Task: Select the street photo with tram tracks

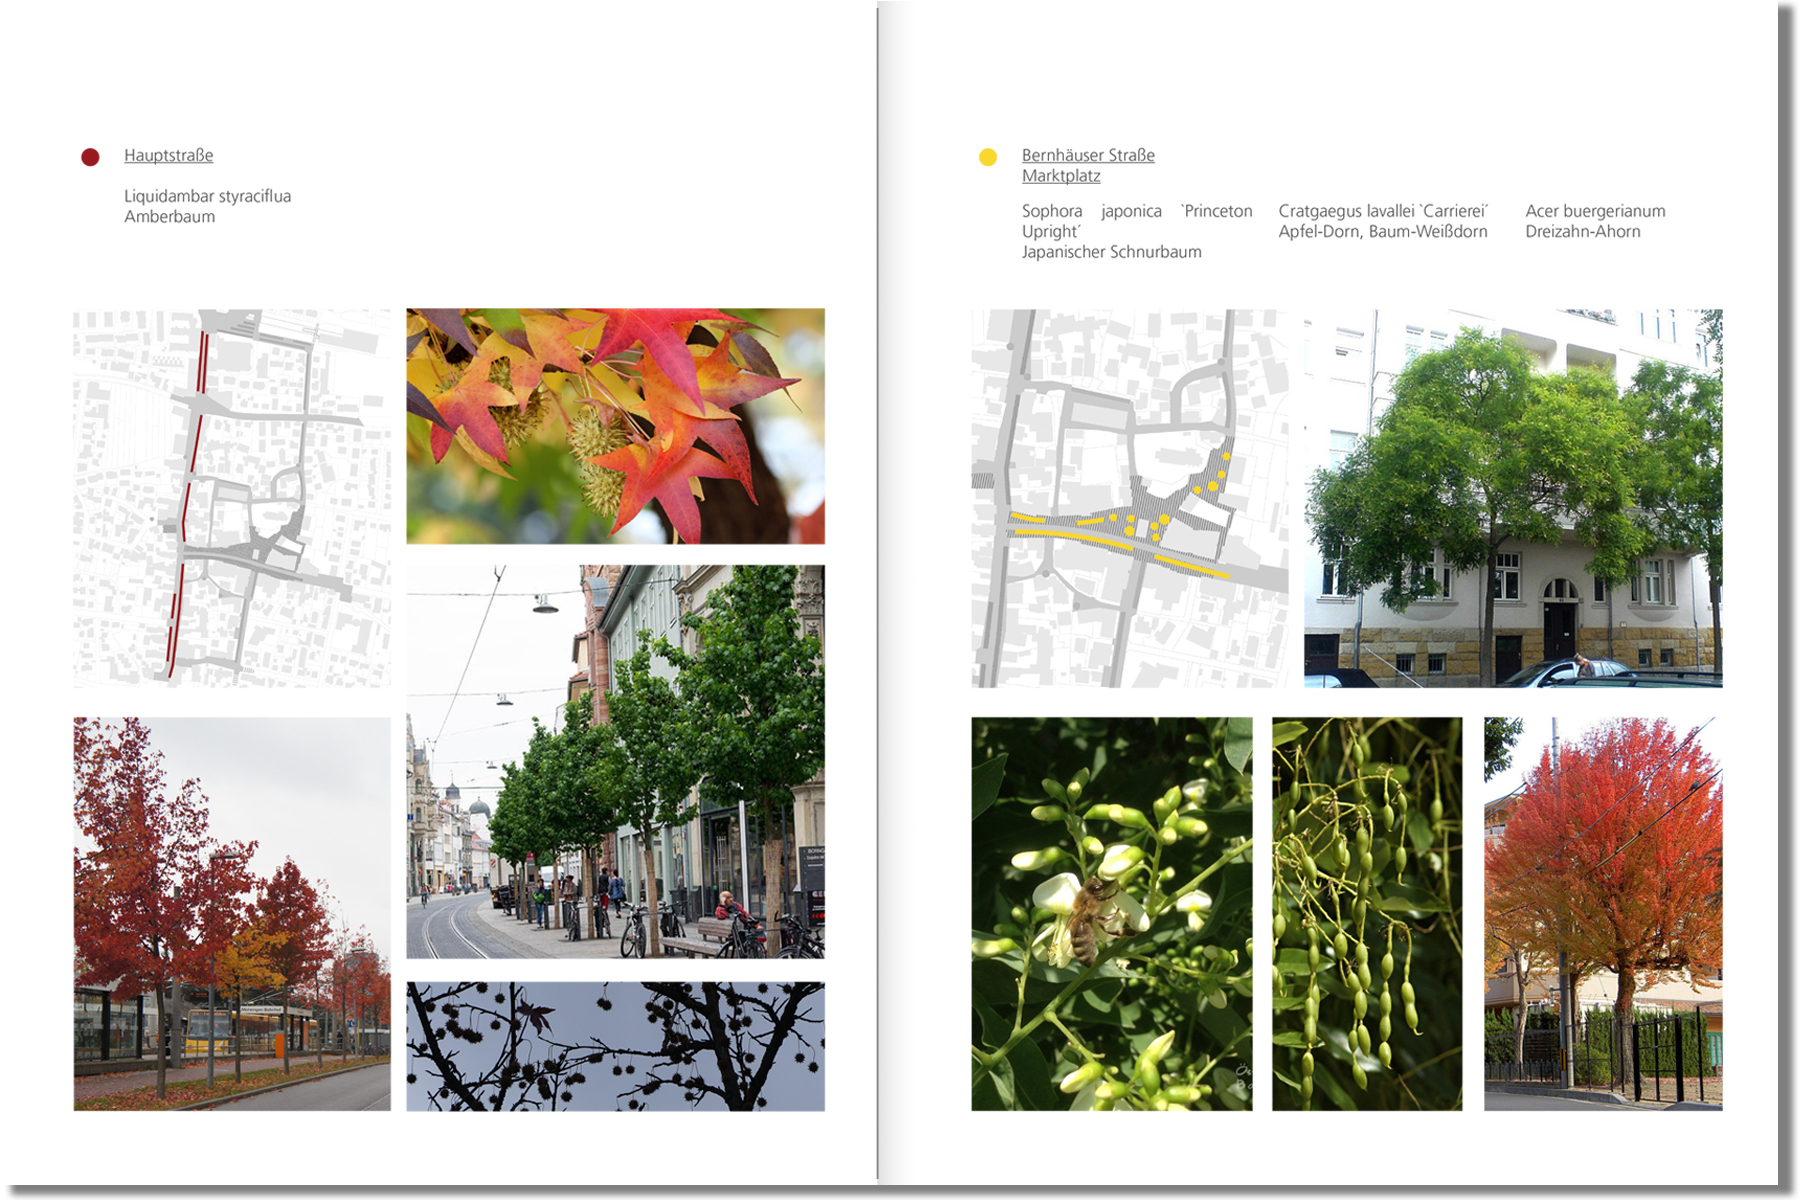Action: click(615, 761)
